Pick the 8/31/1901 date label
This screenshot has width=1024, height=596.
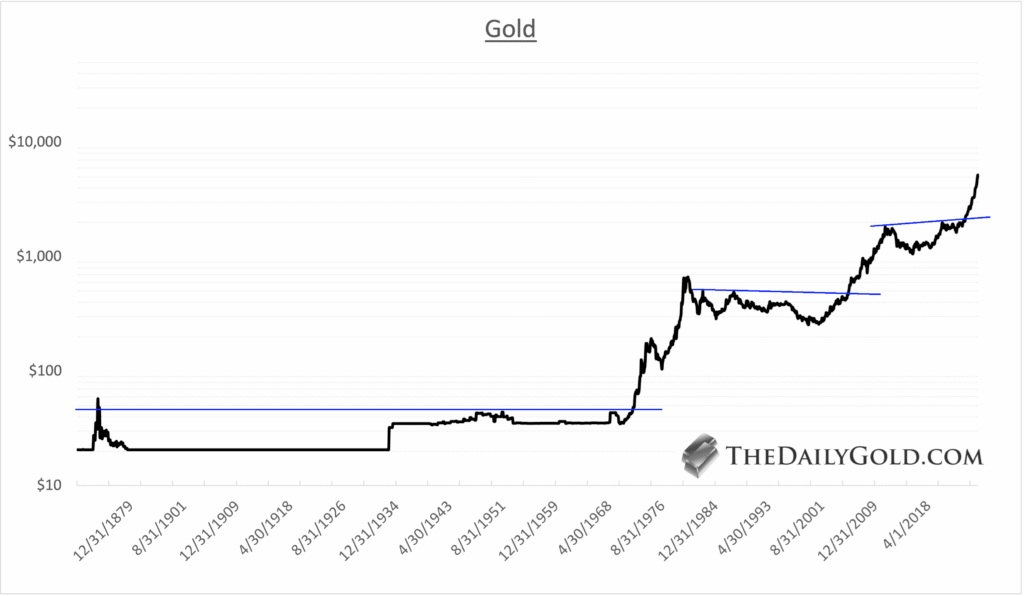[x=159, y=522]
